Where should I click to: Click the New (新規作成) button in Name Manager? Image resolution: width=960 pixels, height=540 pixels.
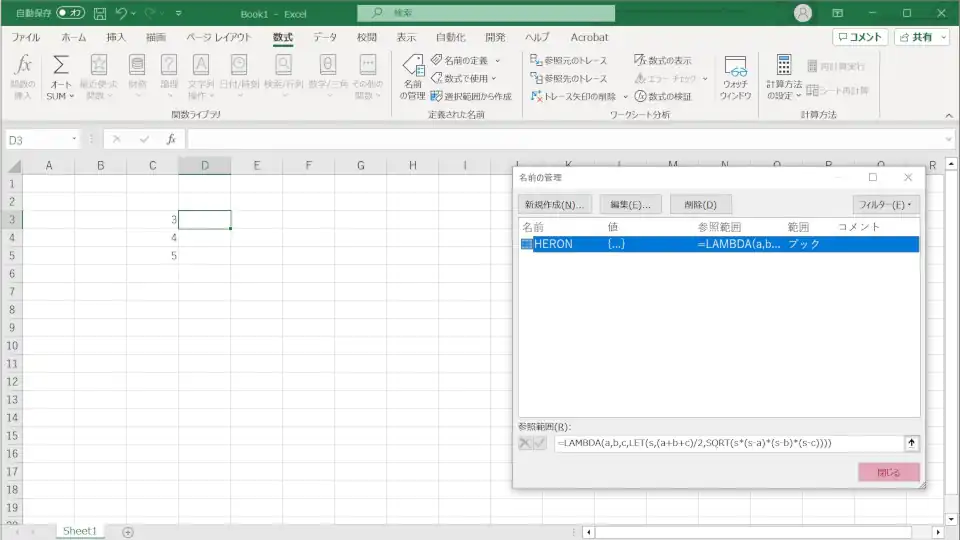pos(555,204)
